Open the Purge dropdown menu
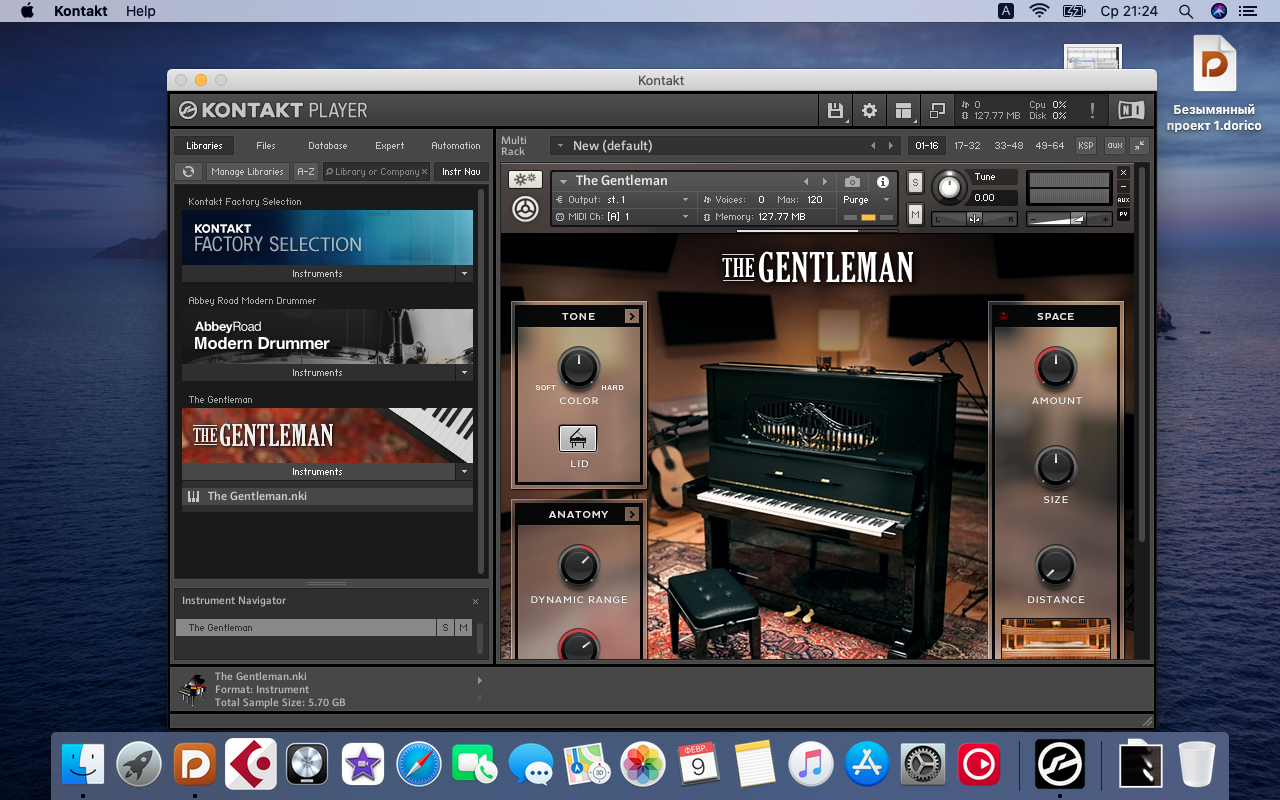This screenshot has height=800, width=1280. click(865, 200)
